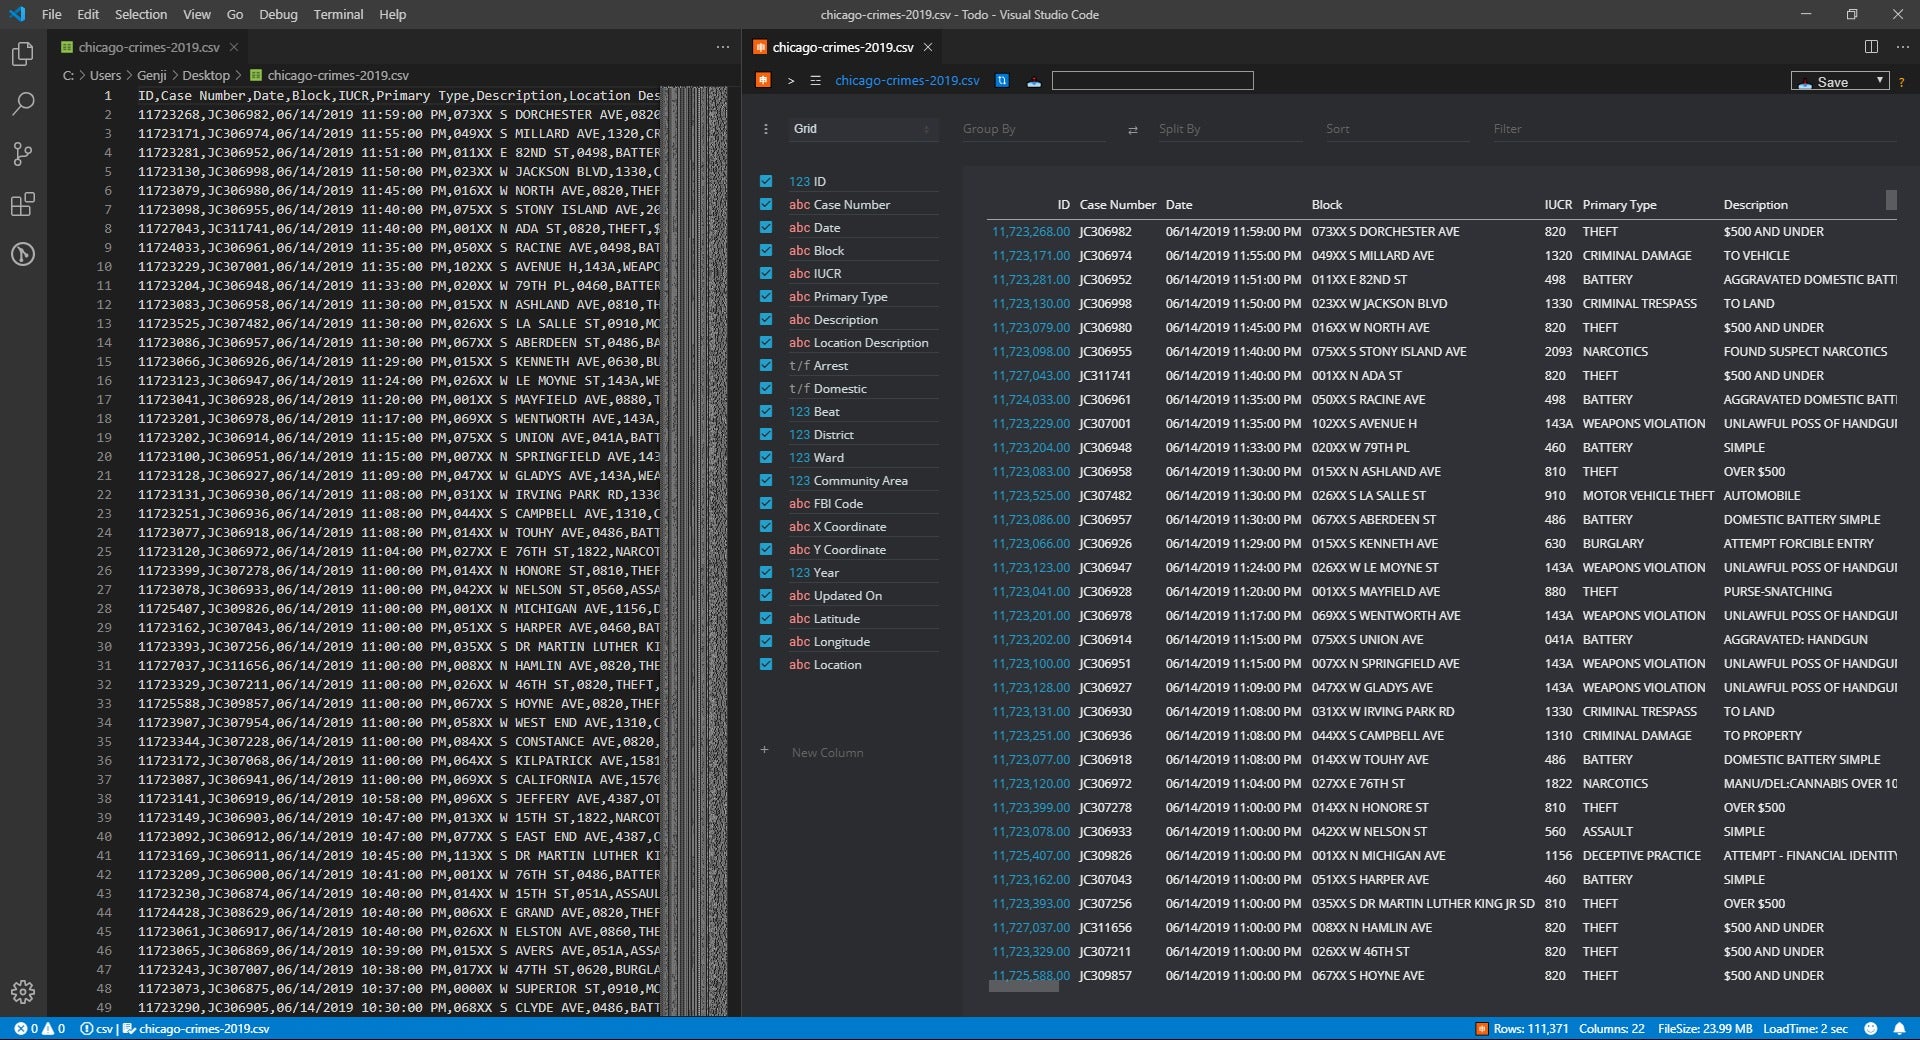Open the Edit menu
The width and height of the screenshot is (1920, 1040).
[88, 14]
